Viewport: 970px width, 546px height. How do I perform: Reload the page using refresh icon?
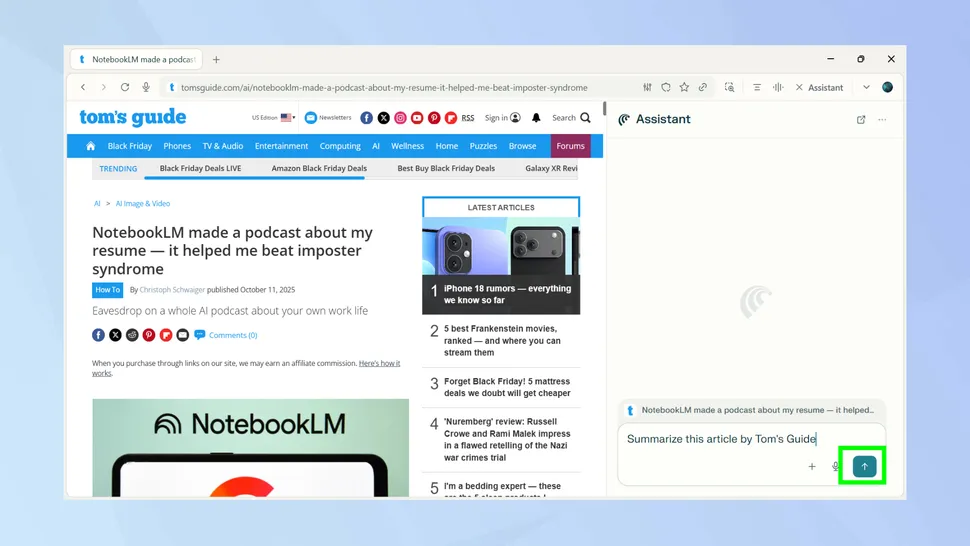tap(125, 87)
